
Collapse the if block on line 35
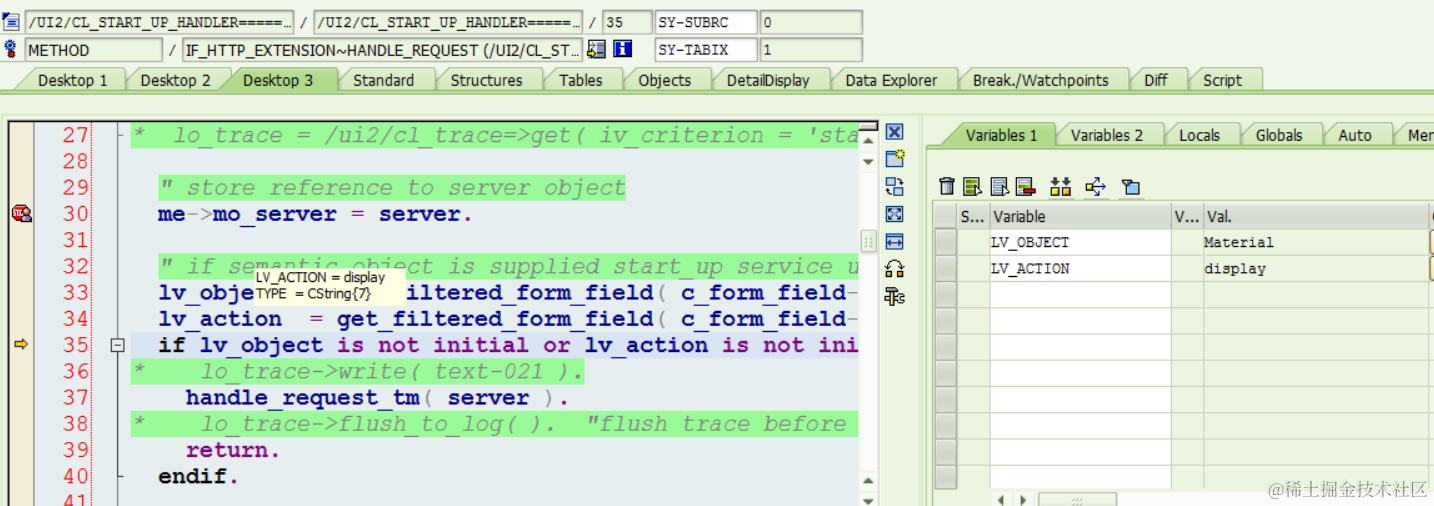click(117, 346)
